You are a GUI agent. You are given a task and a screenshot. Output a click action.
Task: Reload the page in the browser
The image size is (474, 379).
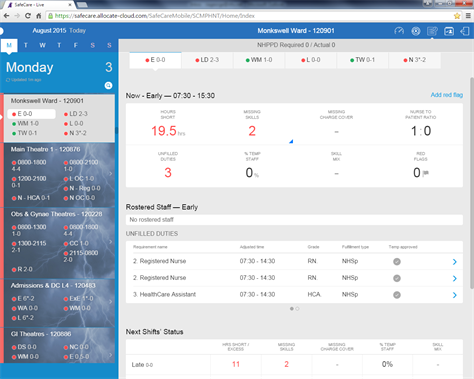(28, 16)
